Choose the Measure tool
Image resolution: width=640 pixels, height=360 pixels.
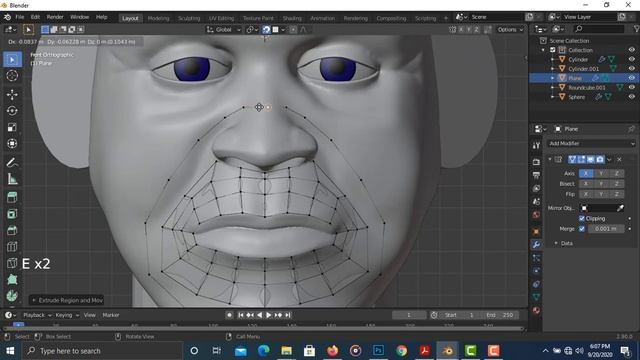click(x=12, y=179)
